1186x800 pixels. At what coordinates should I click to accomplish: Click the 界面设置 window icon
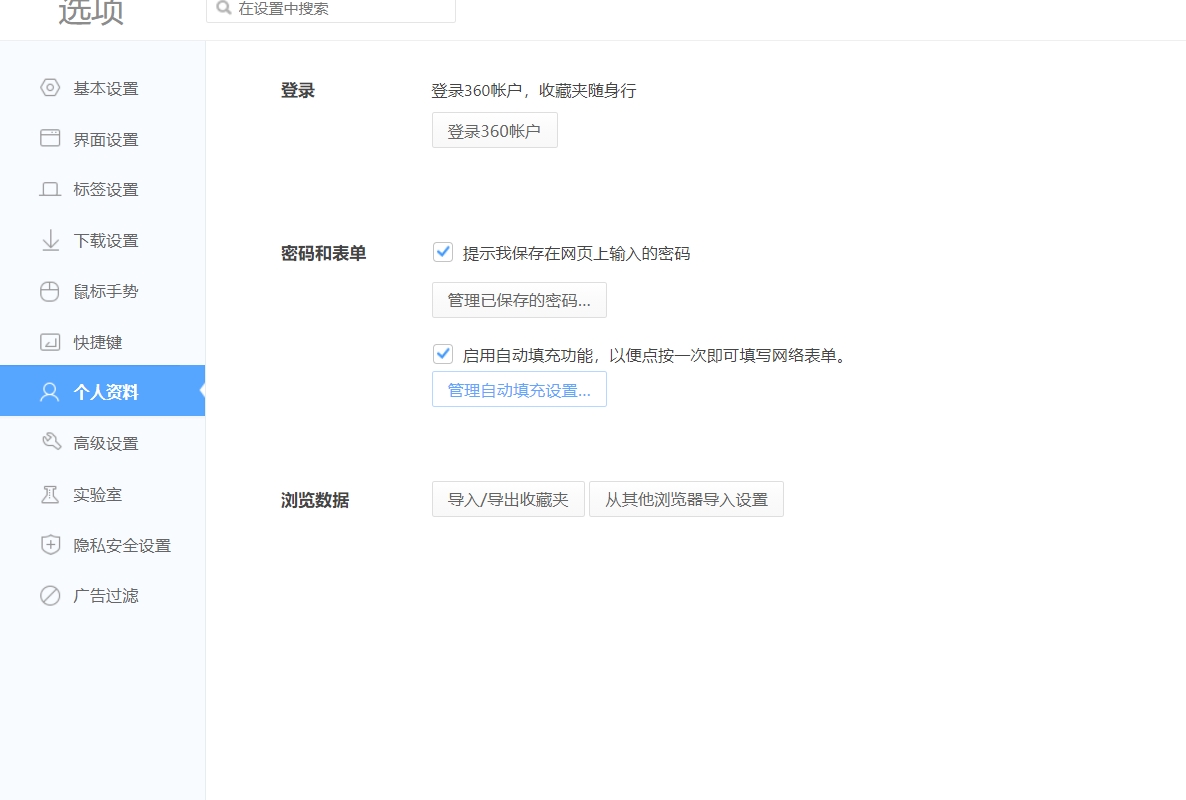tap(50, 138)
